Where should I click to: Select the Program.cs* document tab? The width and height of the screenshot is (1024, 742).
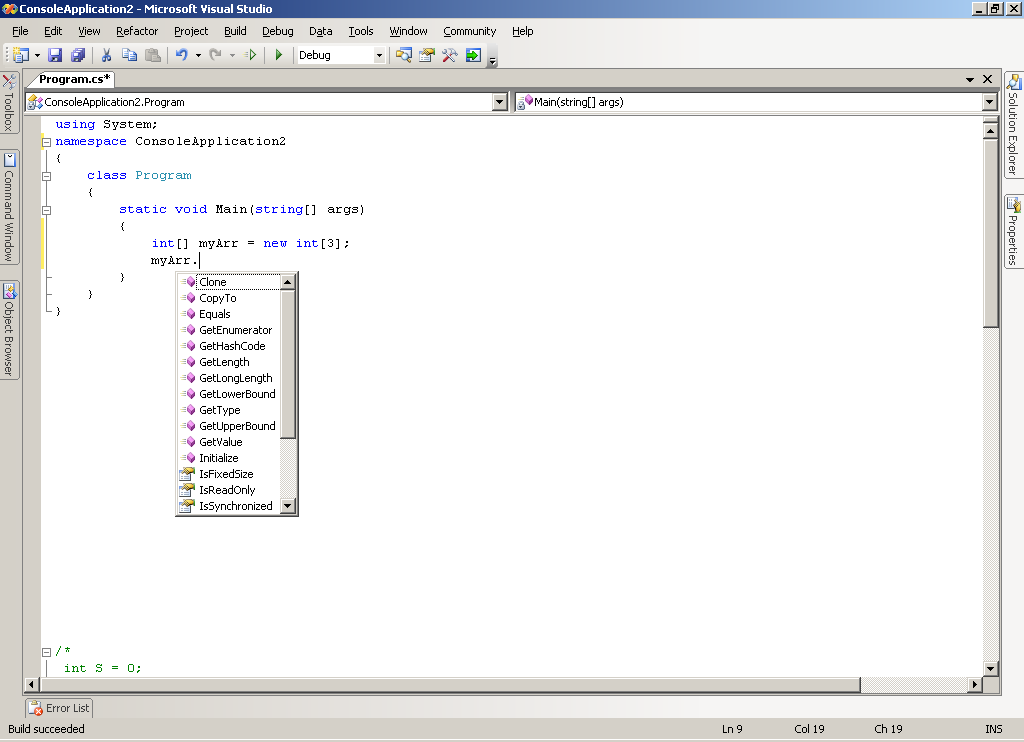(x=74, y=79)
